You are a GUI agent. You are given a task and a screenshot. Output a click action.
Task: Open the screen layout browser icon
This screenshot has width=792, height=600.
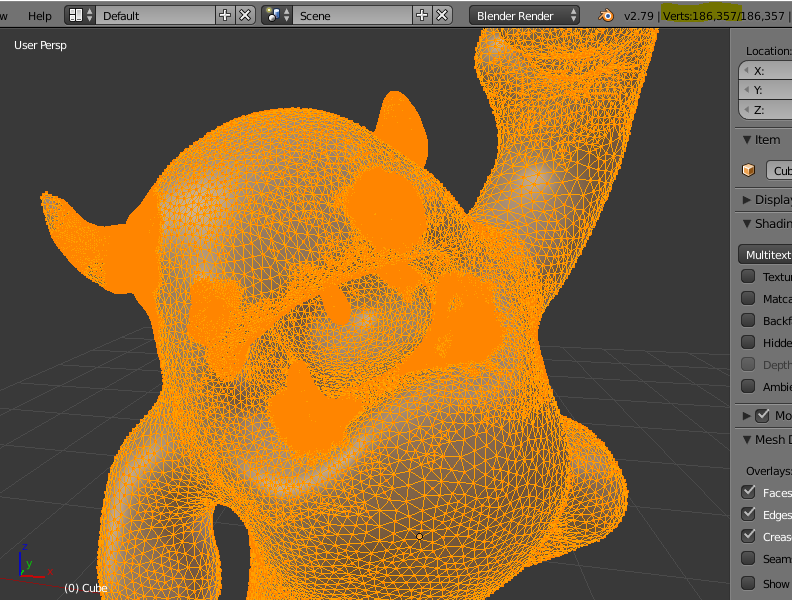point(80,16)
